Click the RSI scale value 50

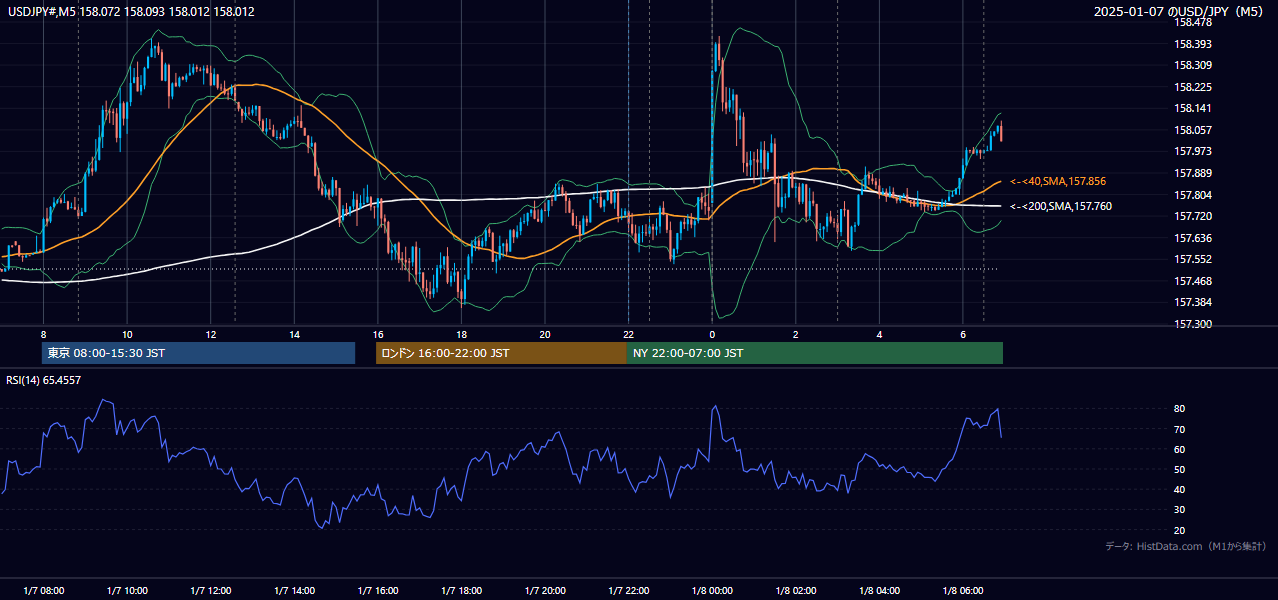click(1180, 469)
